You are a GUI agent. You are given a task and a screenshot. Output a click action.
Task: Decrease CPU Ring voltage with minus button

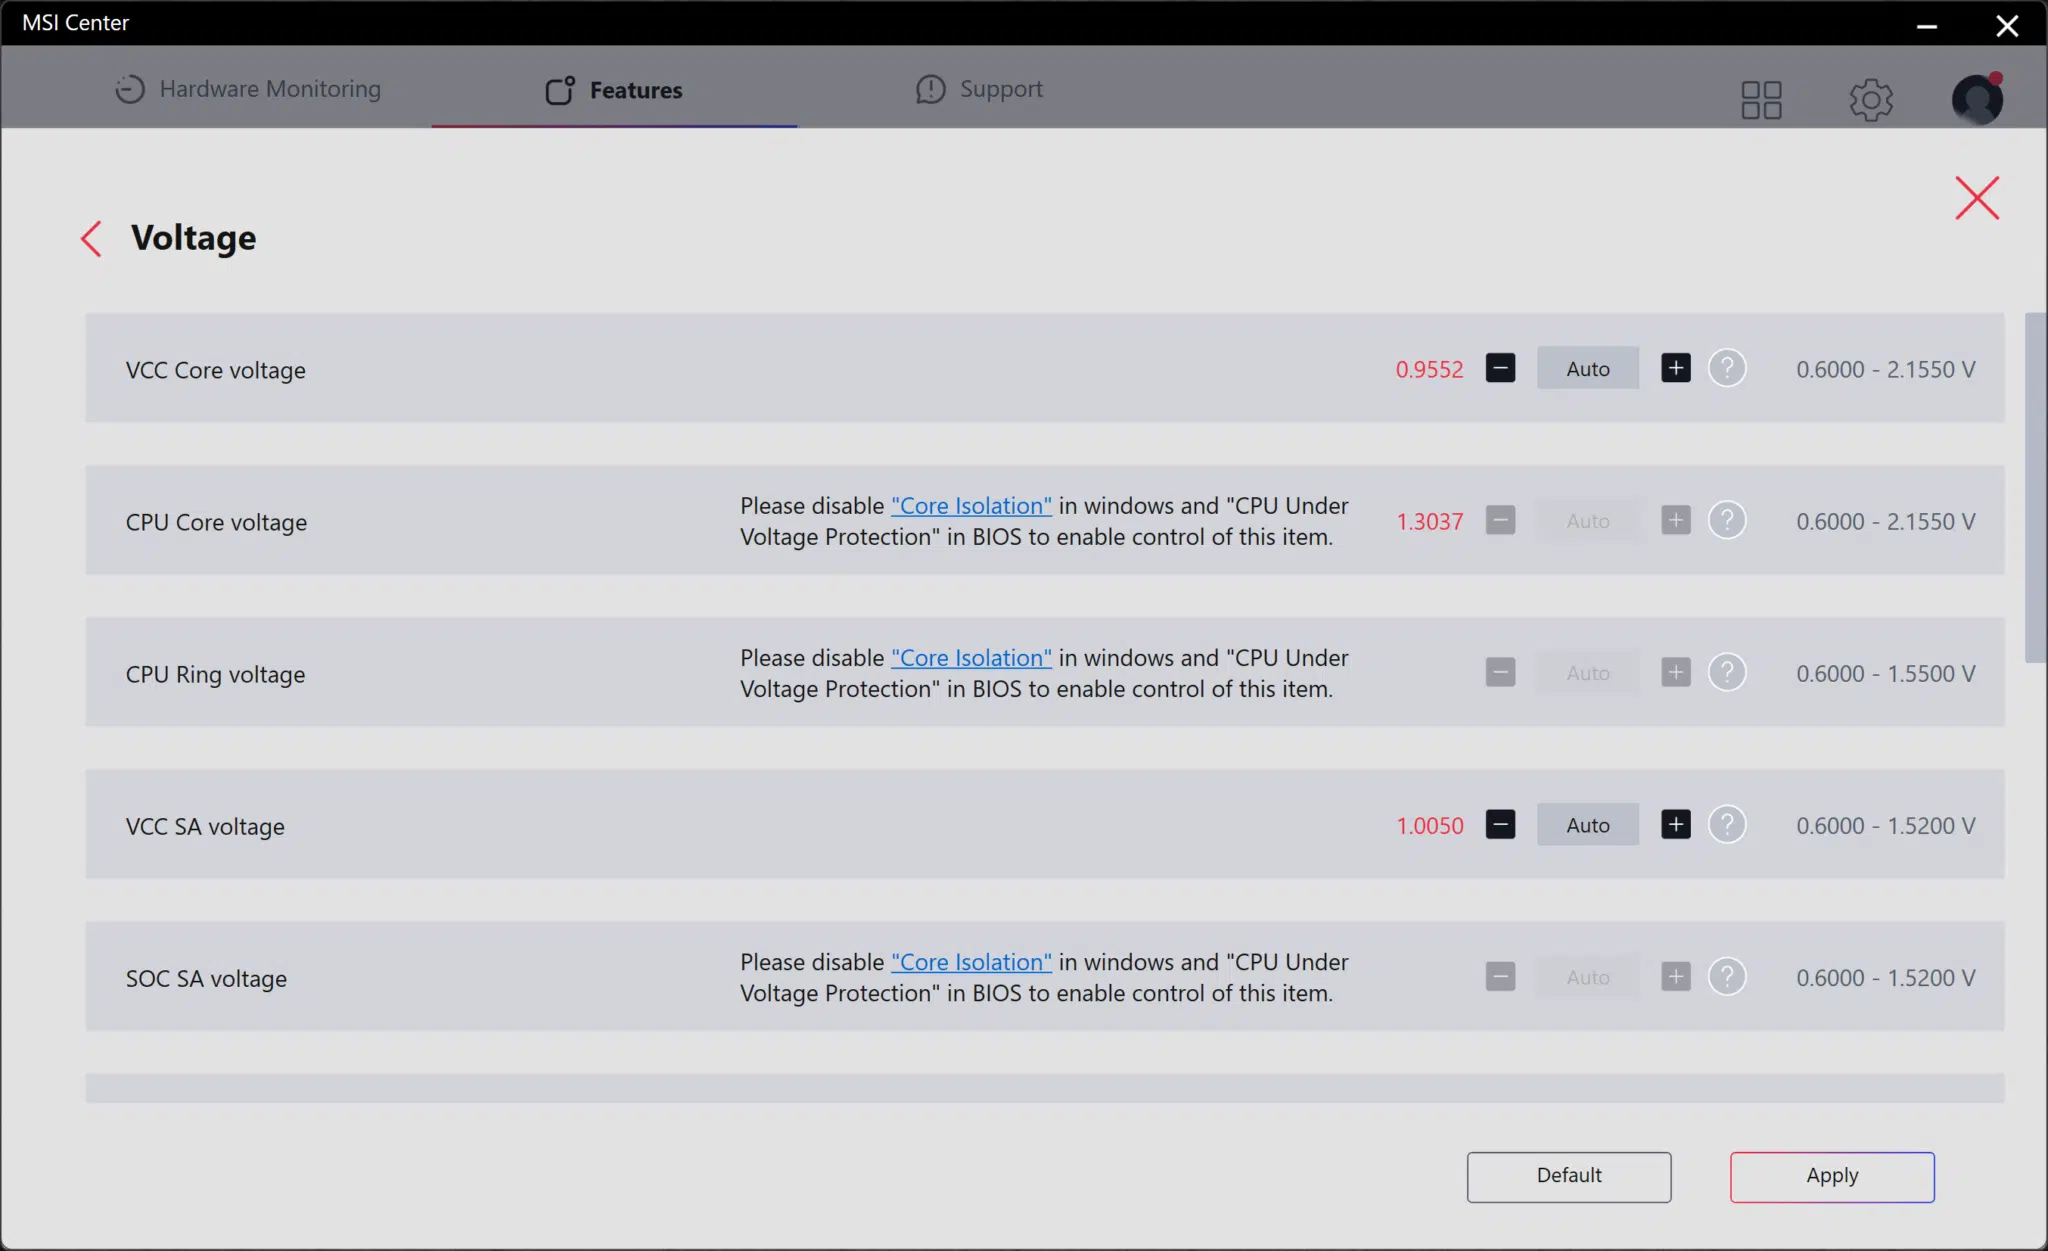click(x=1500, y=672)
